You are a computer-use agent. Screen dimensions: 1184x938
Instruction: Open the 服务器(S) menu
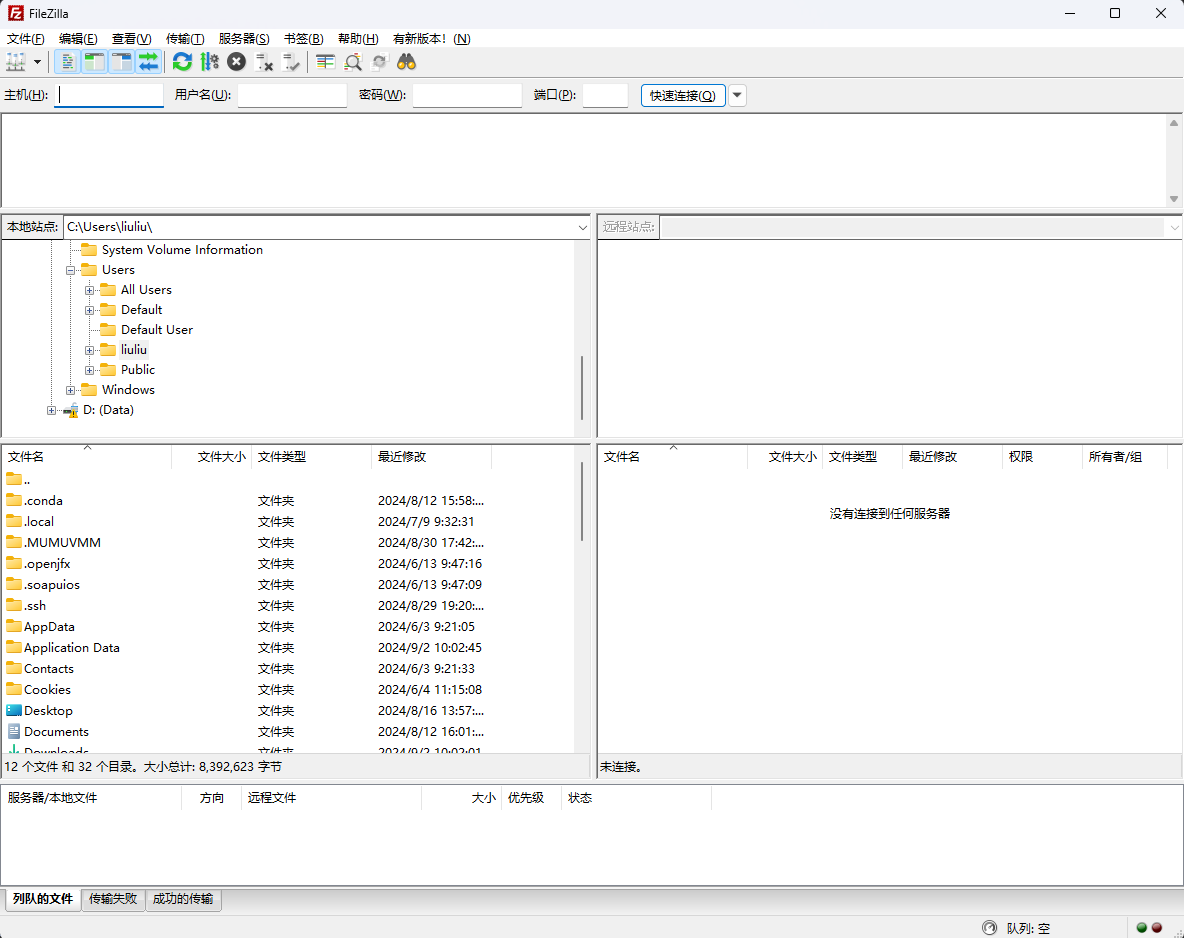pyautogui.click(x=244, y=39)
